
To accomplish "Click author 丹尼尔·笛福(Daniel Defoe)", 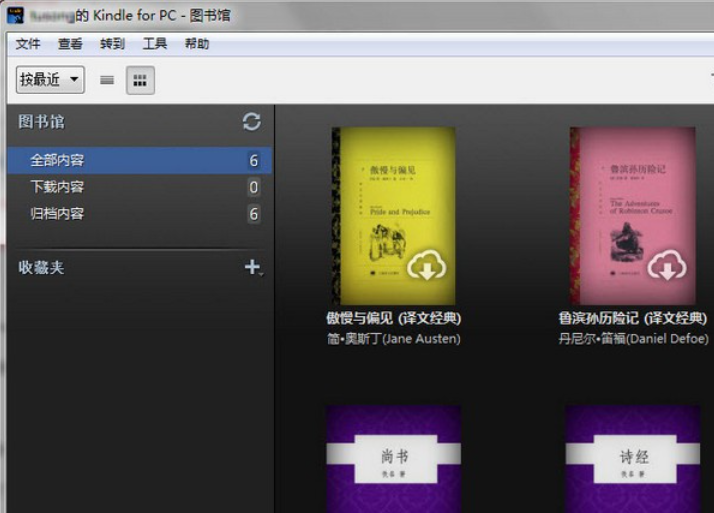I will (633, 339).
